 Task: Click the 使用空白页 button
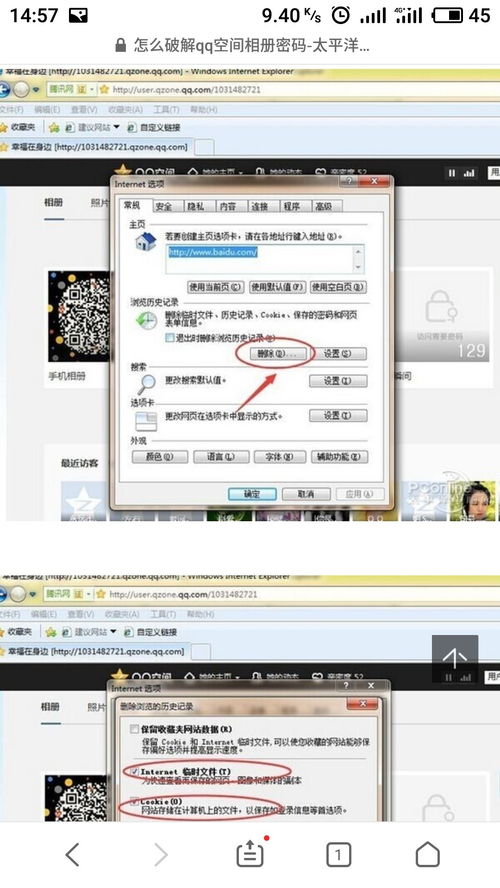point(338,287)
